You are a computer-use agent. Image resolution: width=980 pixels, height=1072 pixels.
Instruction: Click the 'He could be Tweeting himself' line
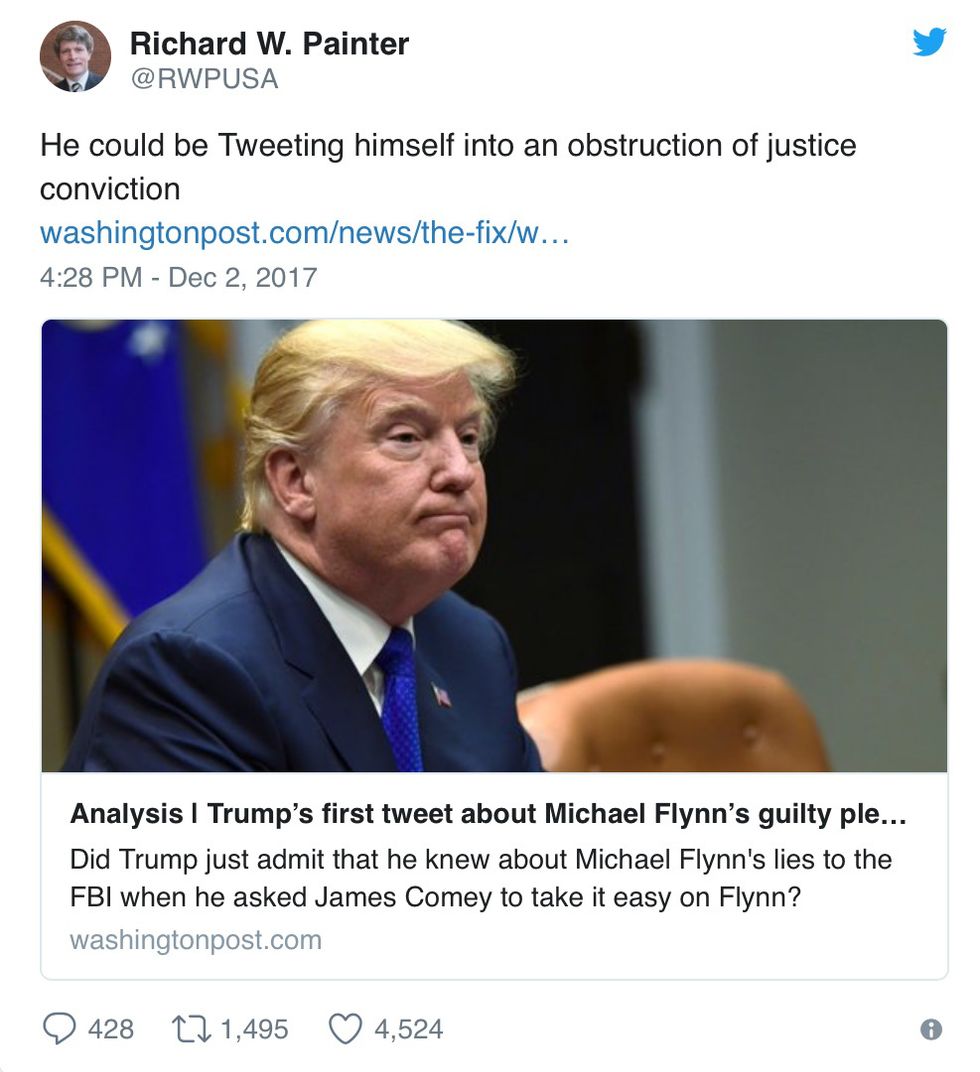point(448,146)
